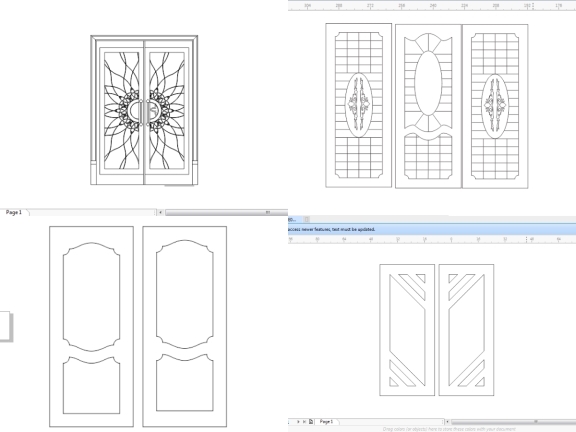Select the right arched panel door

tap(185, 326)
